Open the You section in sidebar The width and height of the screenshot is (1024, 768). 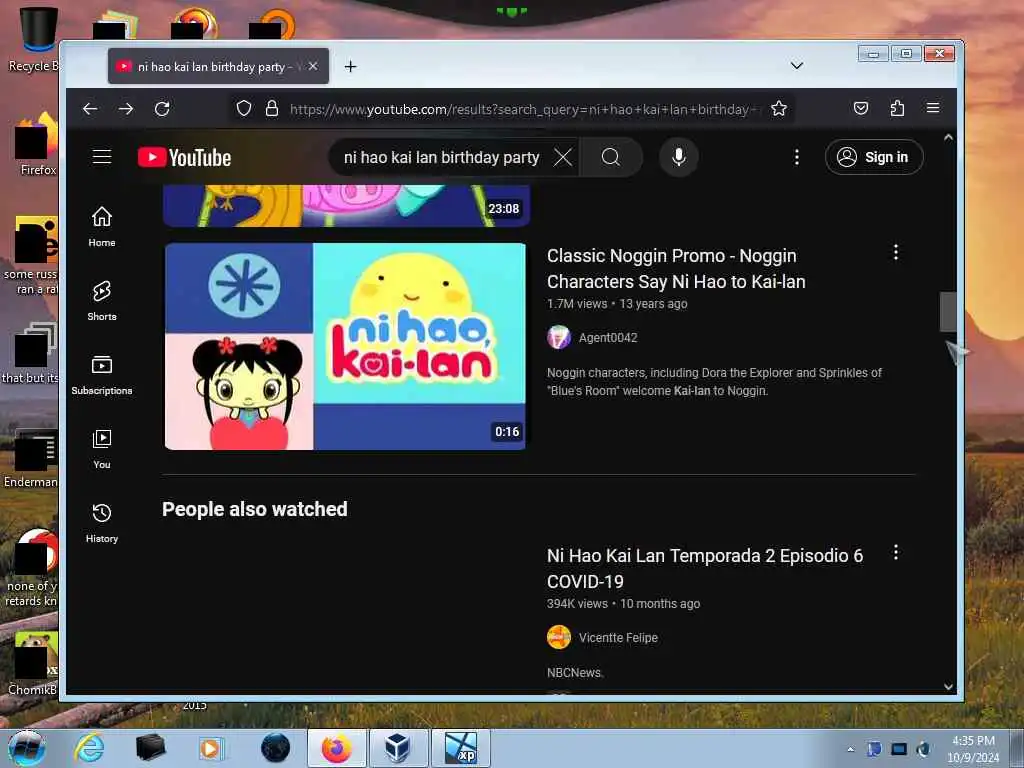point(102,449)
